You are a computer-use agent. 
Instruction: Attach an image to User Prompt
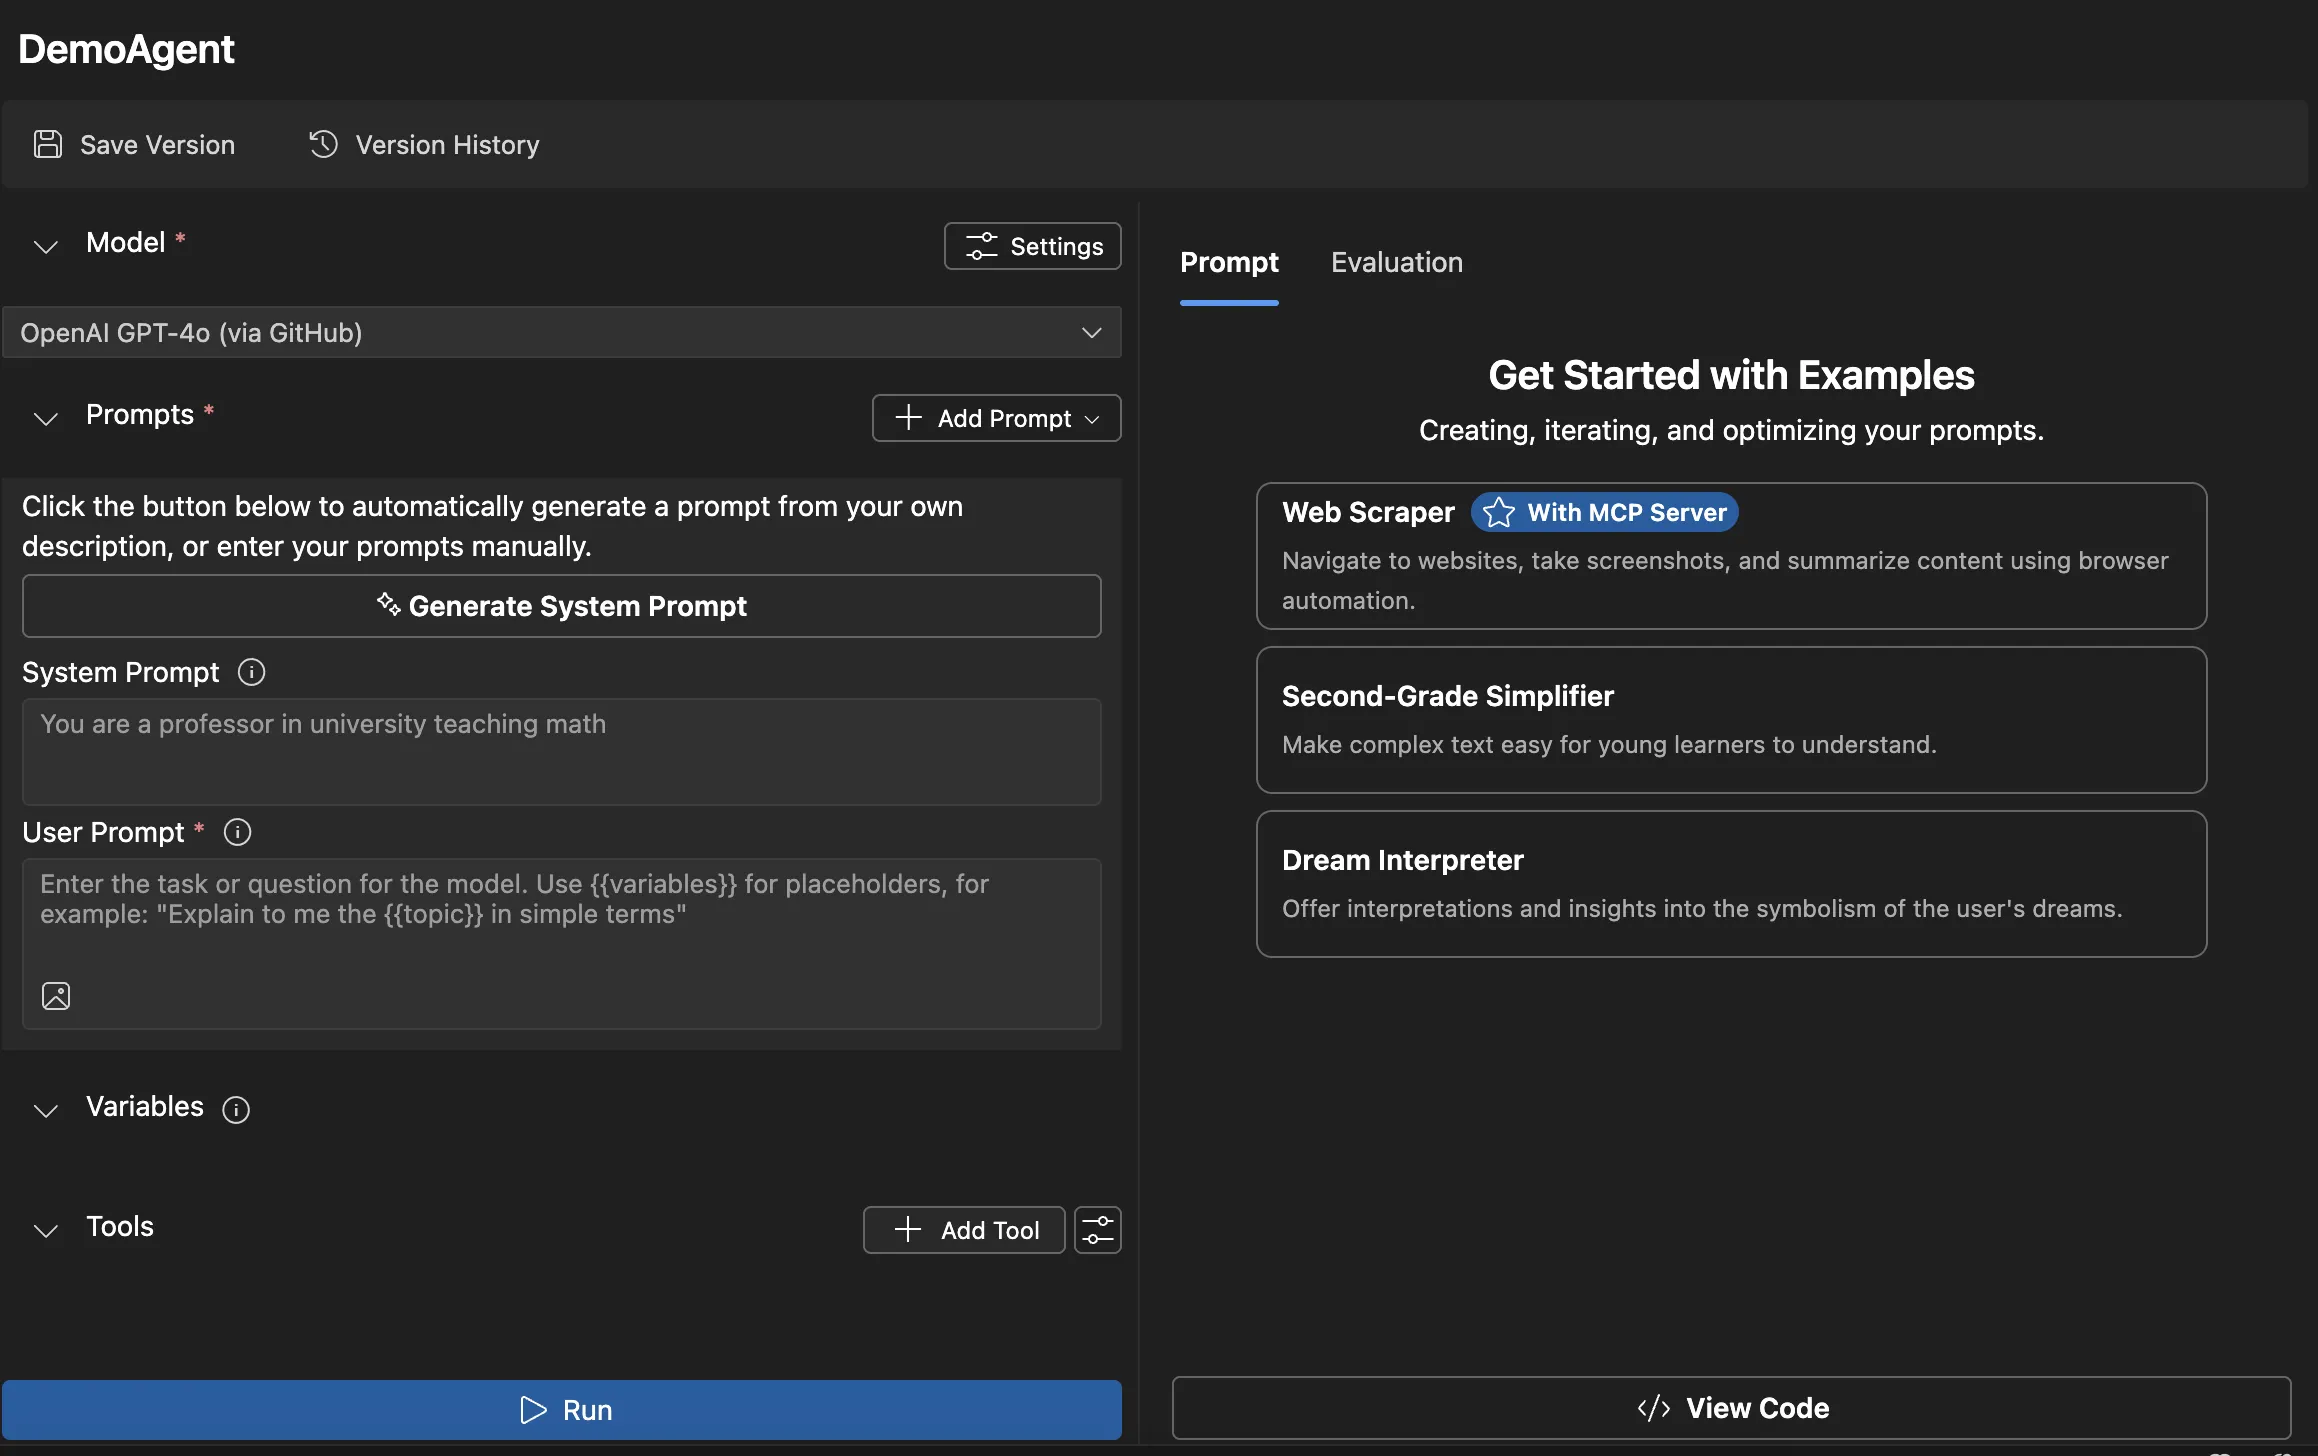[x=56, y=996]
